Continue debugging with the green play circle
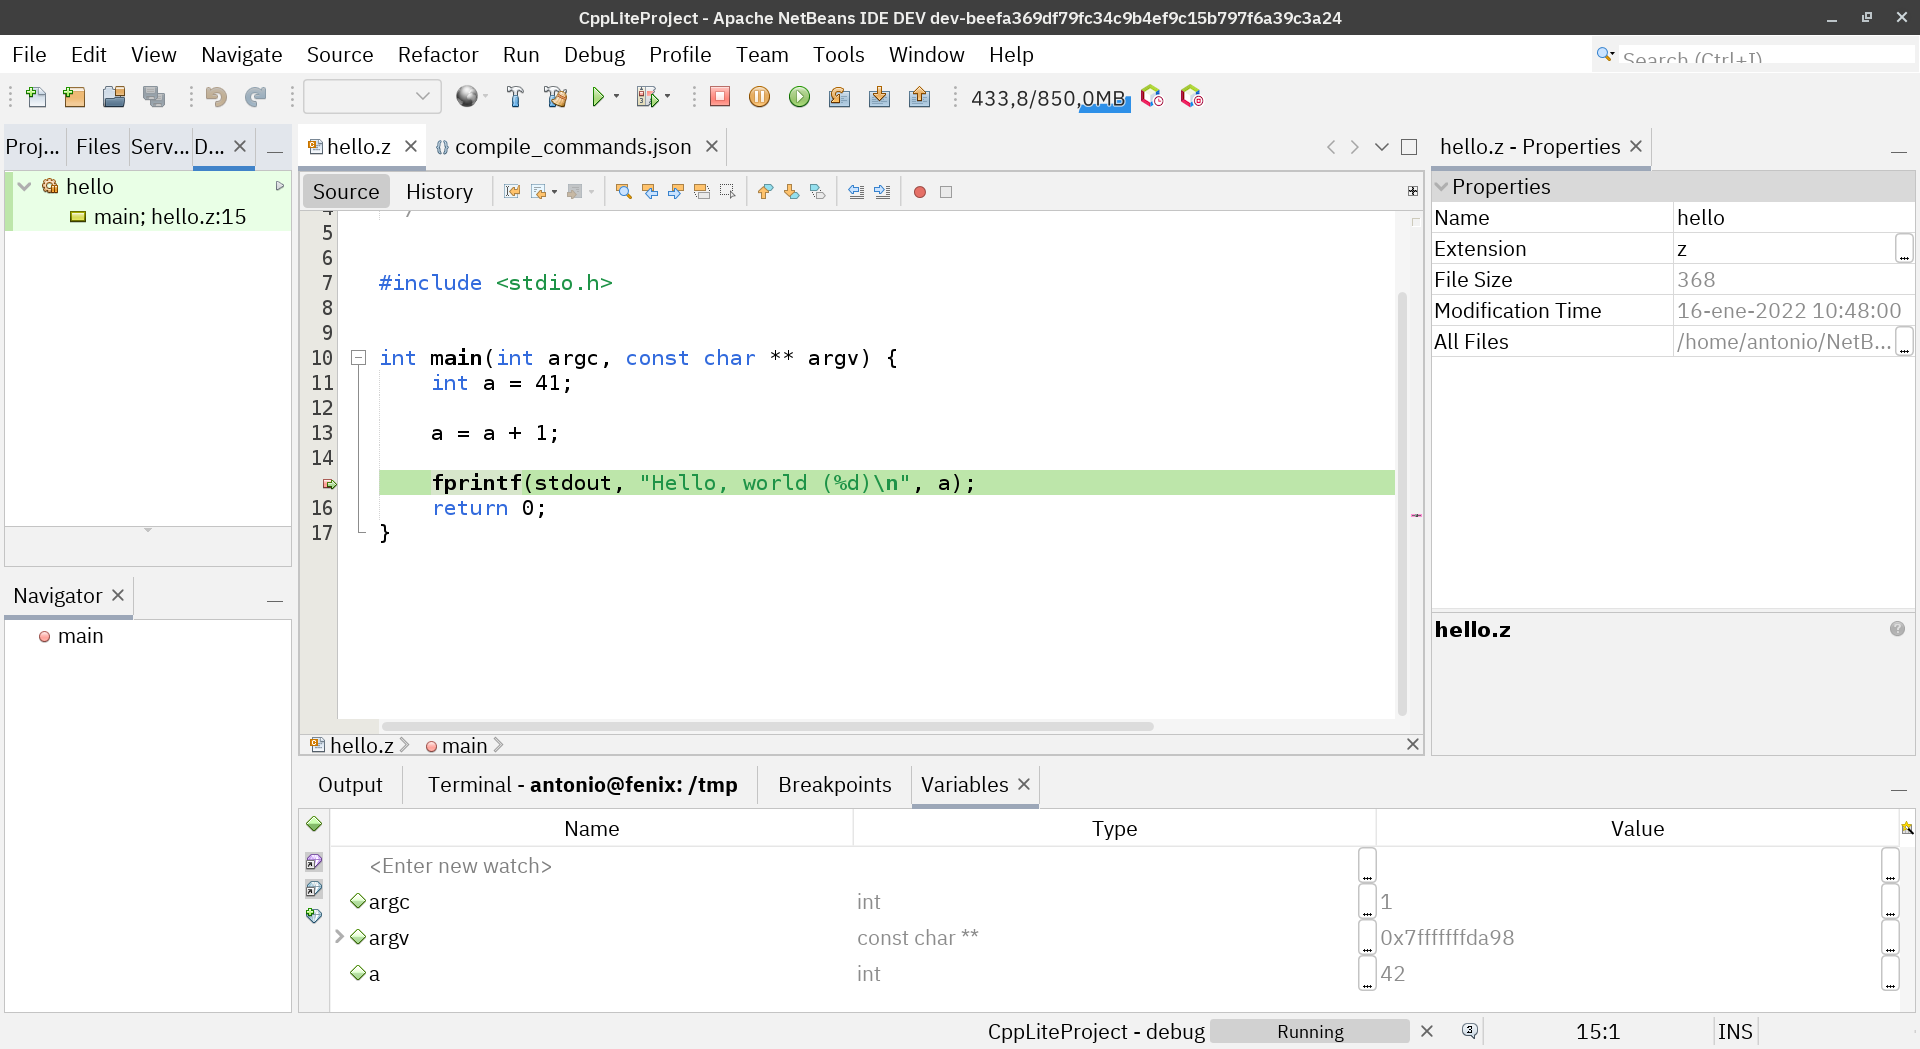Viewport: 1920px width, 1049px height. pyautogui.click(x=799, y=97)
